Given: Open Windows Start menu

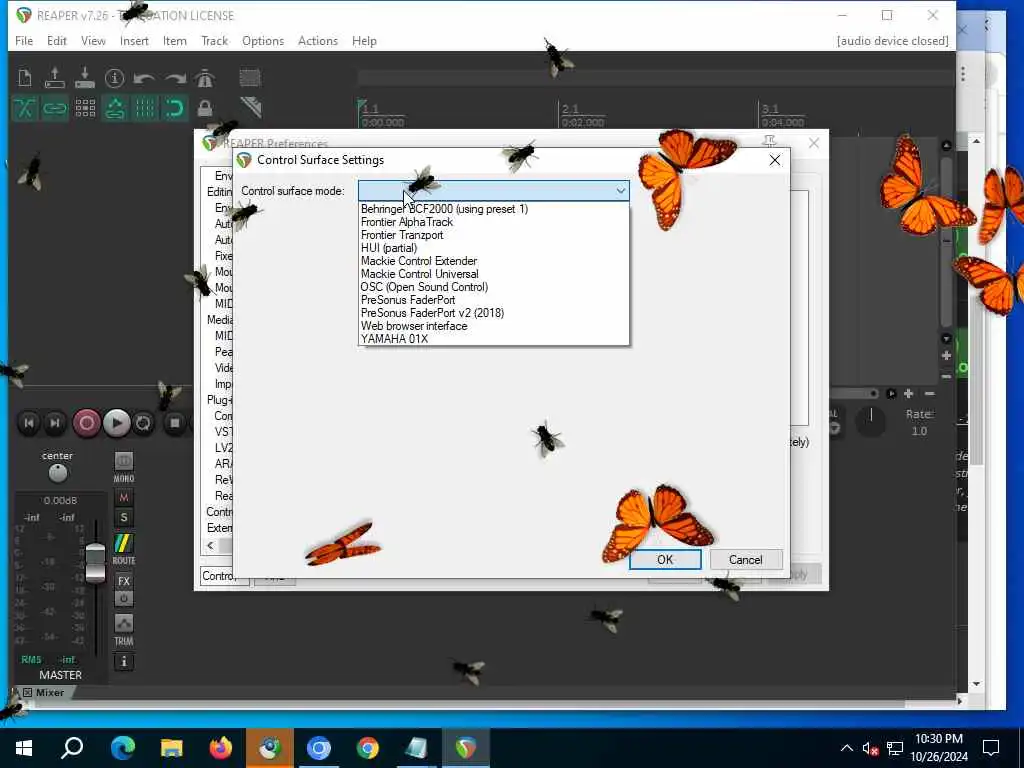Looking at the screenshot, I should (x=24, y=748).
